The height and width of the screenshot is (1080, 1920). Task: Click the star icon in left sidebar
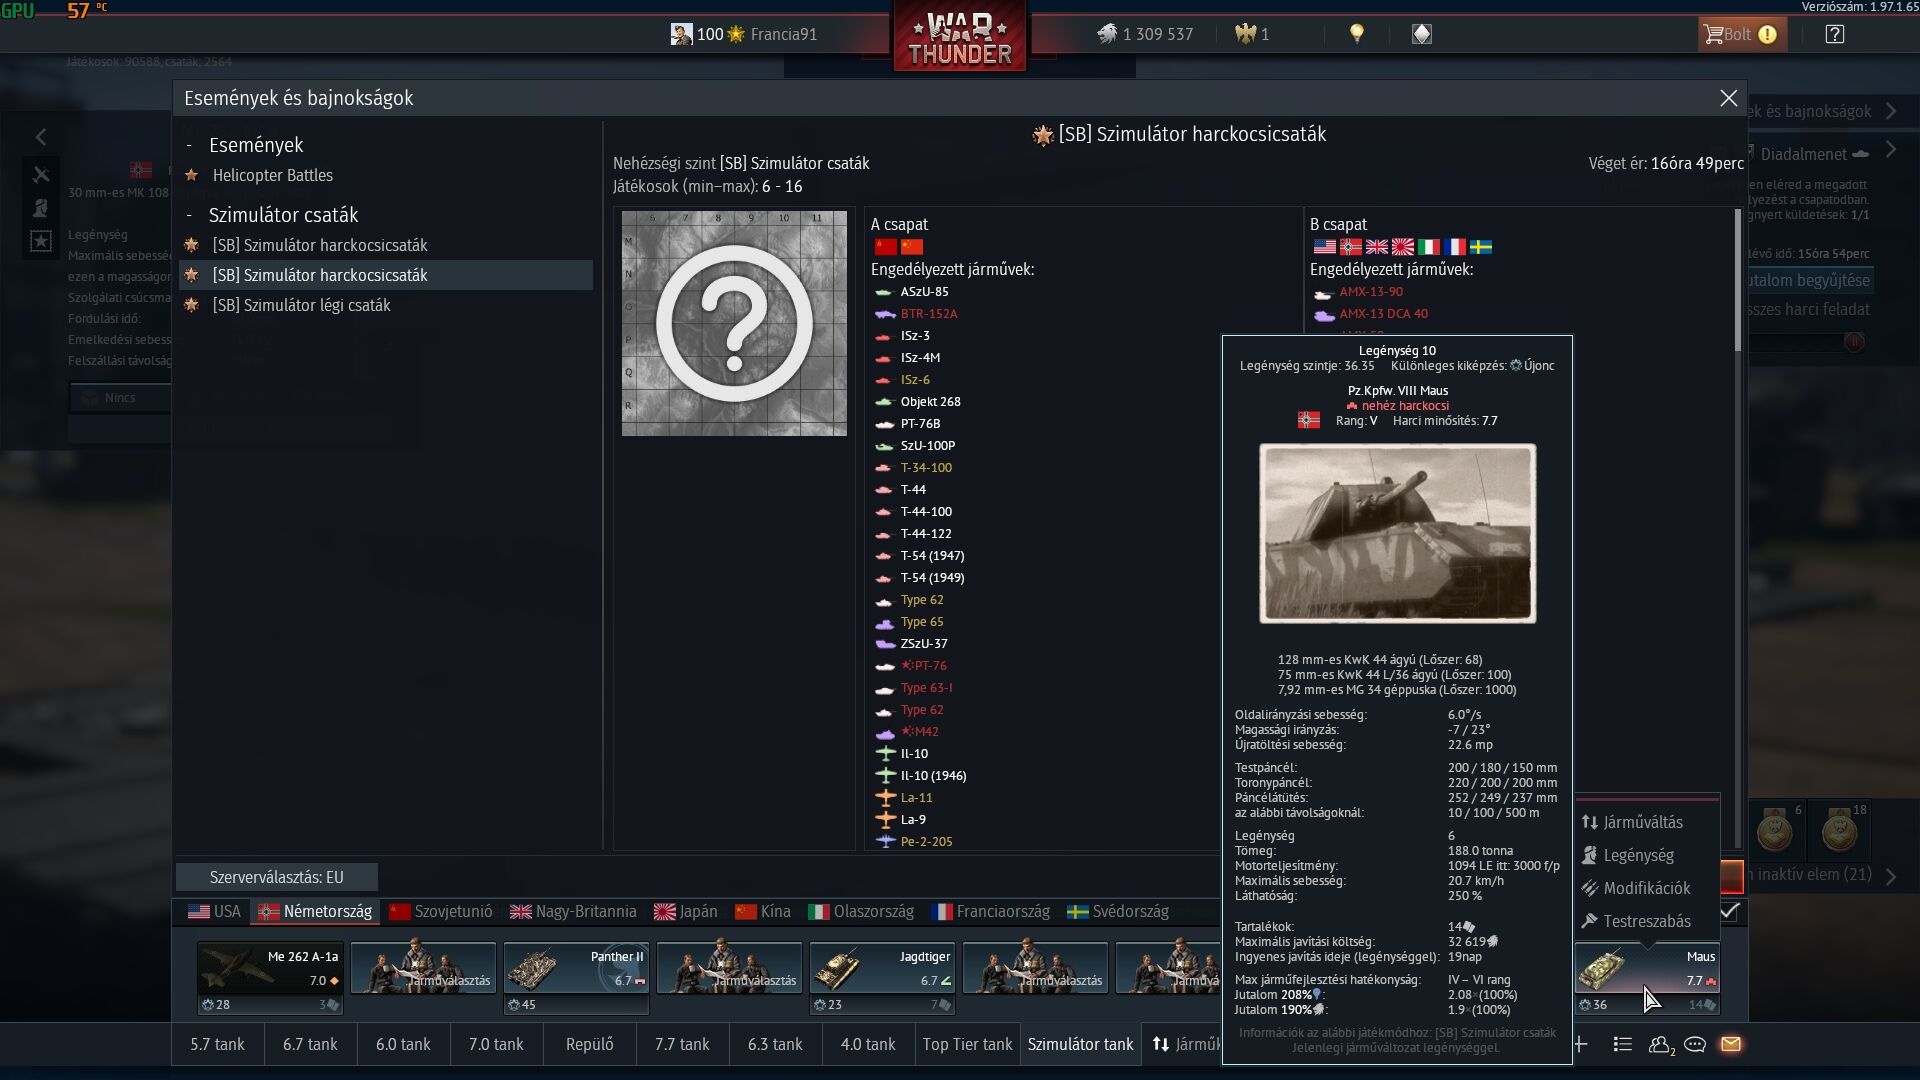(x=41, y=241)
